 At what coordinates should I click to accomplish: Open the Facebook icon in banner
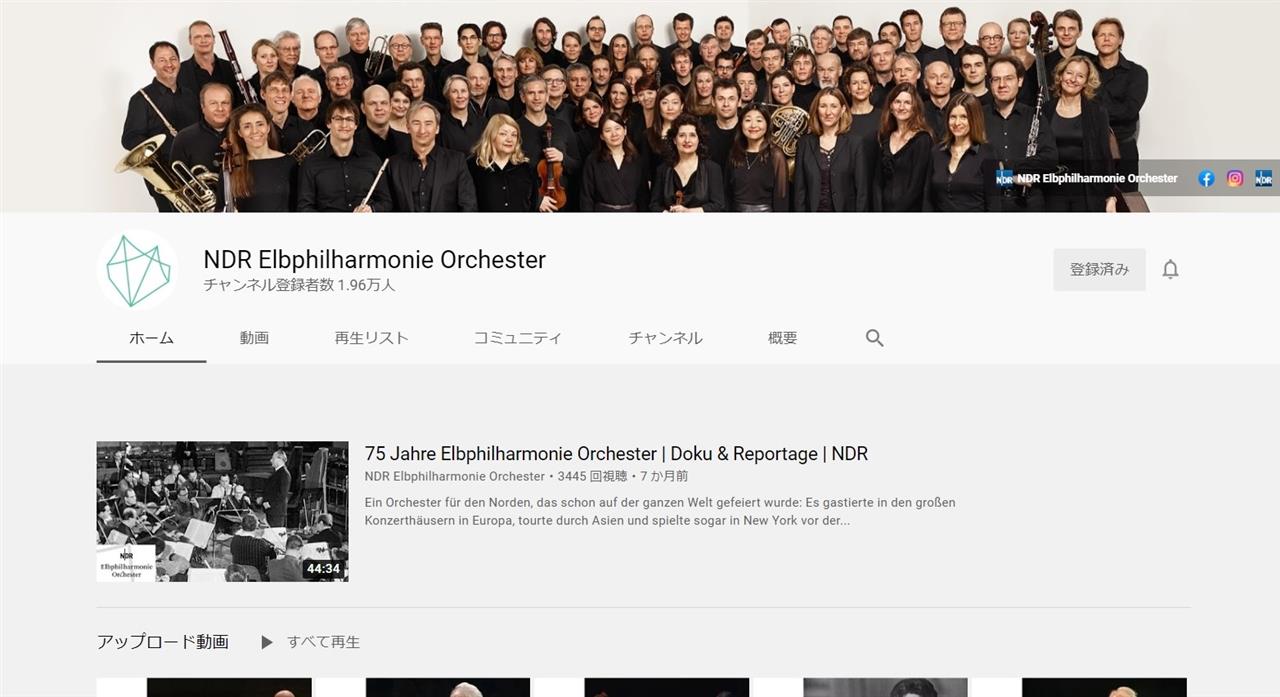1206,179
